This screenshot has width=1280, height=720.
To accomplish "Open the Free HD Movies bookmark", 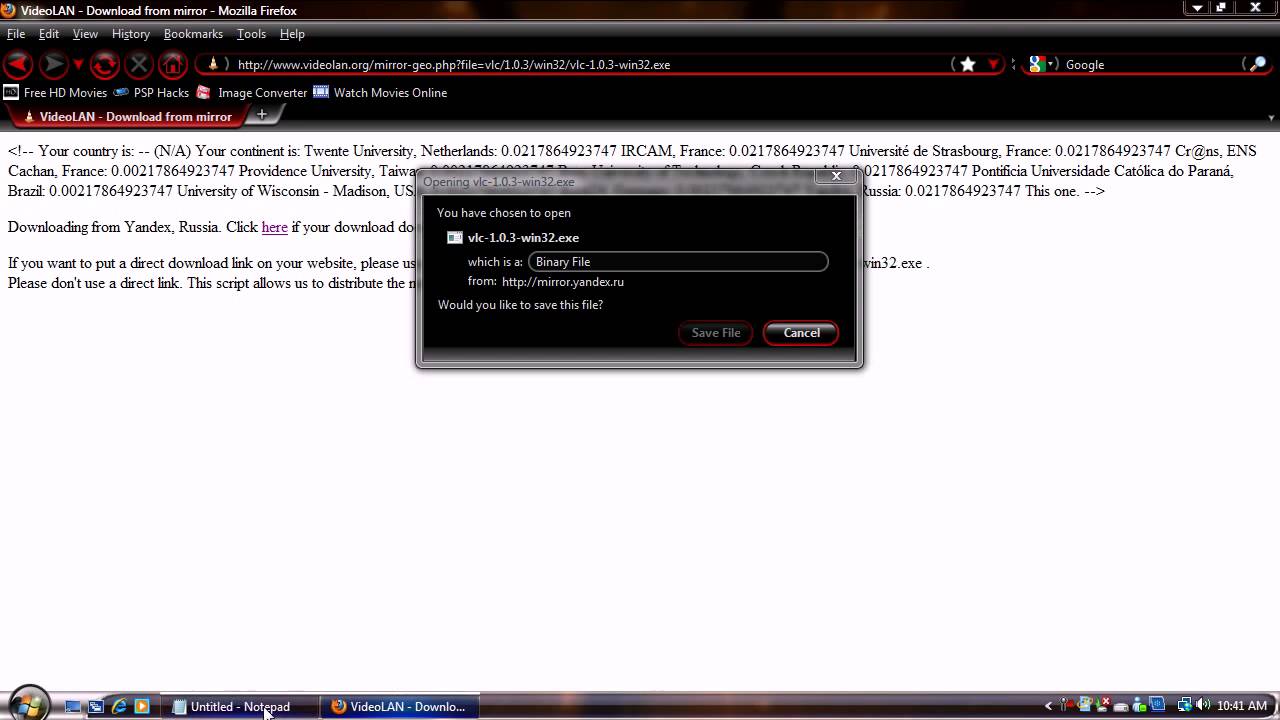I will point(55,92).
